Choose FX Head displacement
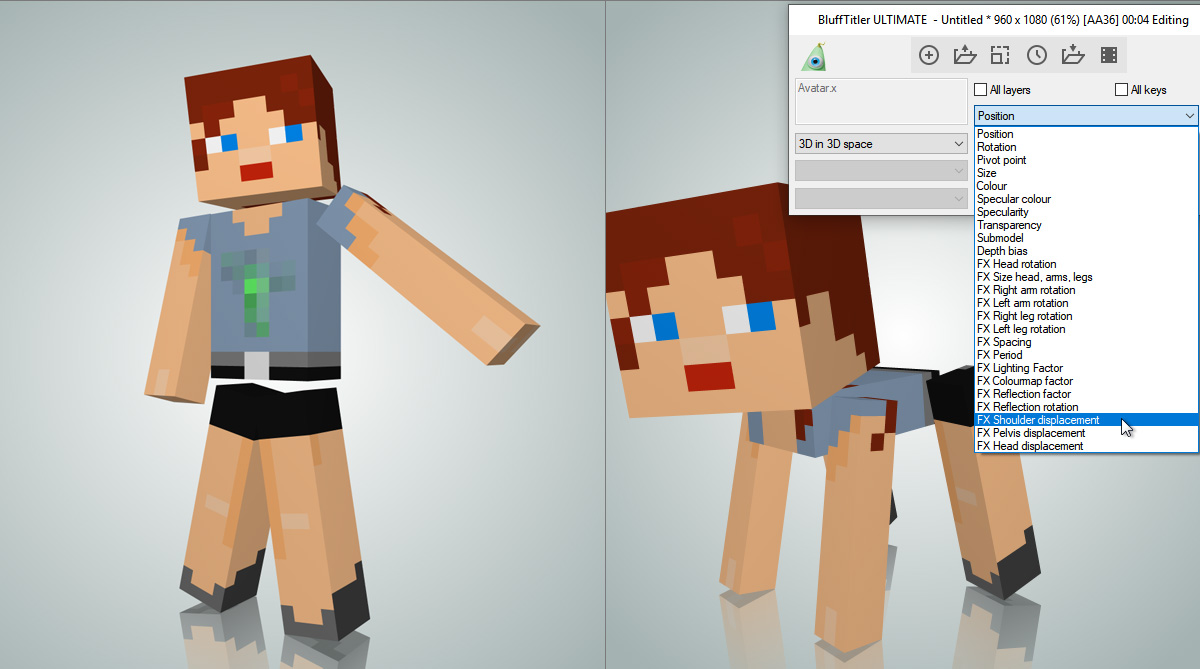 tap(1086, 446)
